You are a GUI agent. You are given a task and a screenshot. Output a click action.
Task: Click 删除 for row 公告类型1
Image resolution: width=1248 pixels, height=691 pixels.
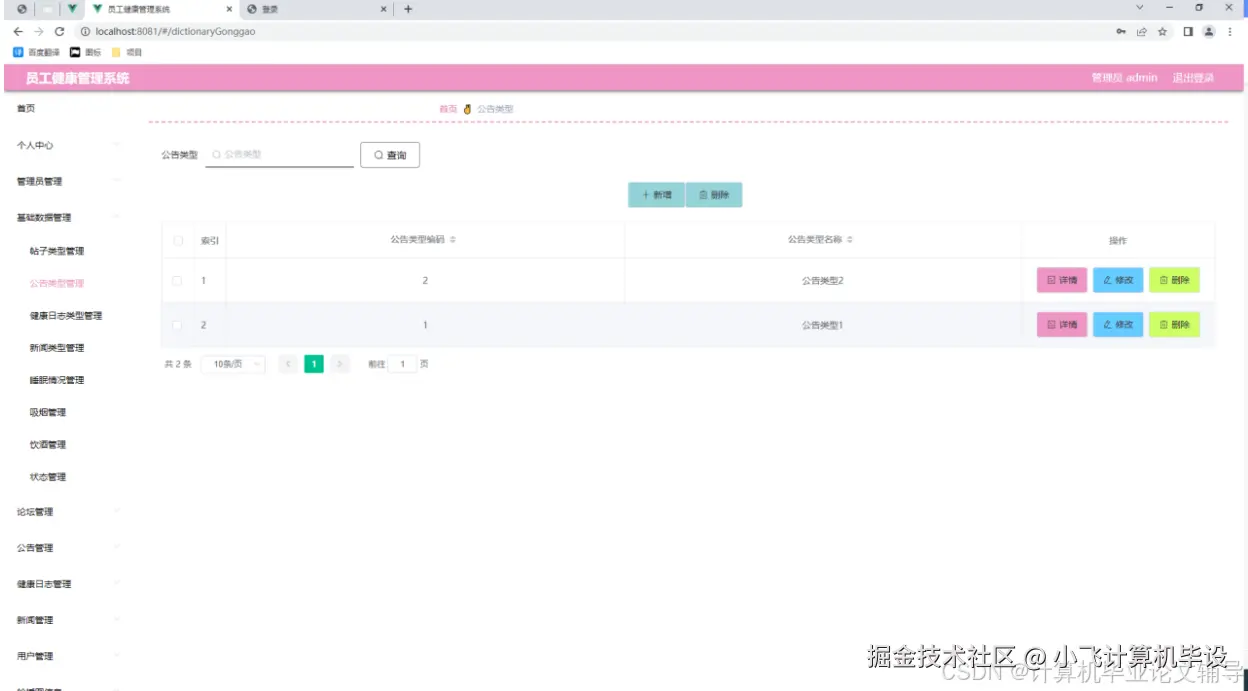tap(1174, 324)
